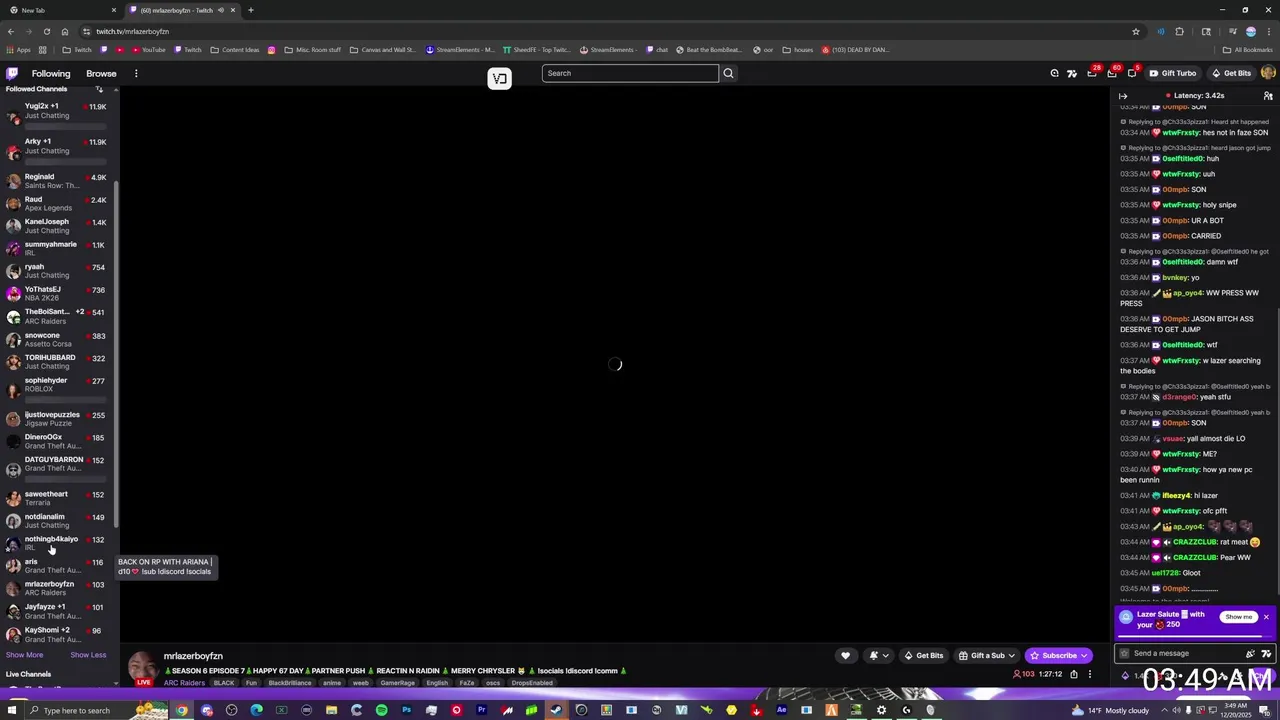Open Reginald's Saints Row channel
The image size is (1280, 720).
[x=59, y=181]
